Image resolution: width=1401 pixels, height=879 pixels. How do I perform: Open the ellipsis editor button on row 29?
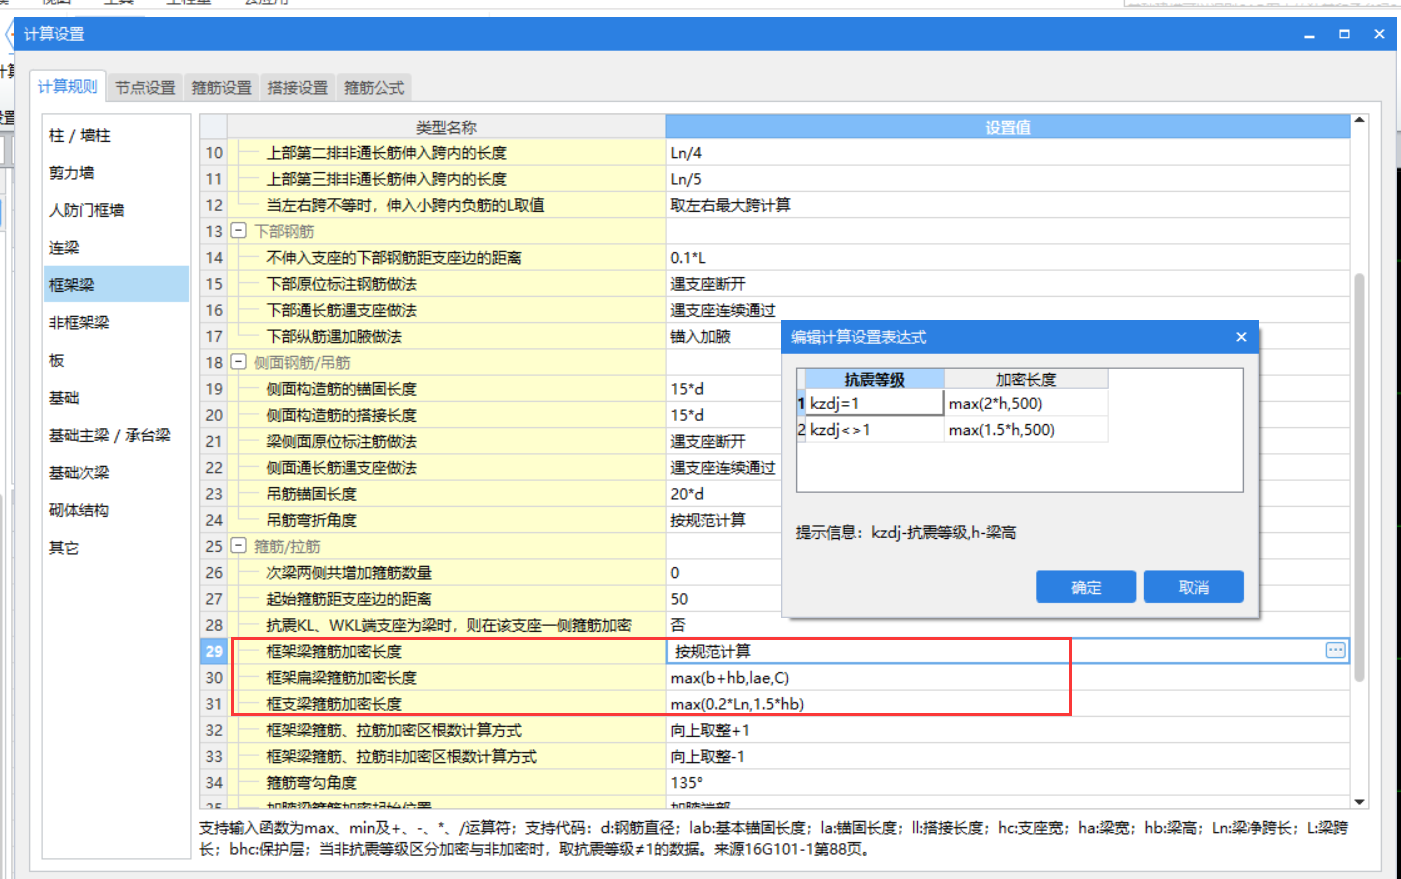point(1335,651)
